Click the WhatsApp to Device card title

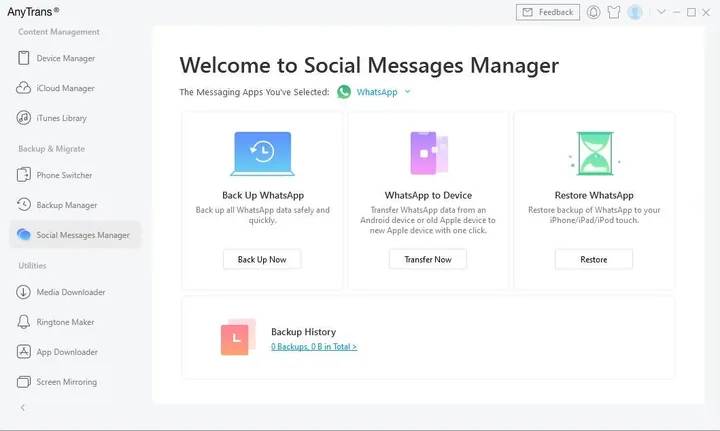point(428,195)
